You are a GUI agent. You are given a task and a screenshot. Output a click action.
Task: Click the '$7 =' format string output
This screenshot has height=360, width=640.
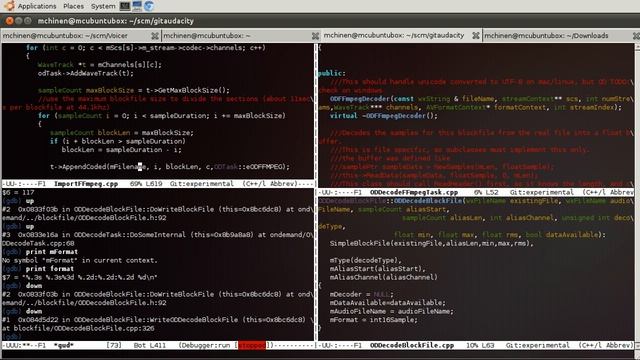(x=80, y=277)
